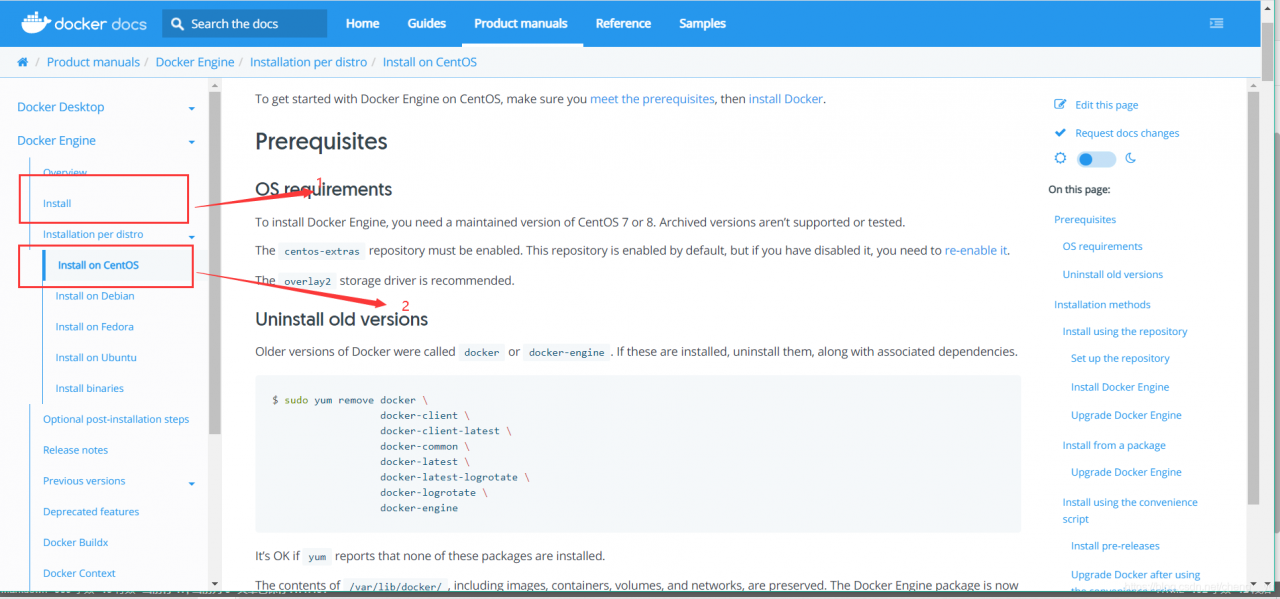Open Docker Context
Screen dimensions: 1280x599
pos(79,573)
